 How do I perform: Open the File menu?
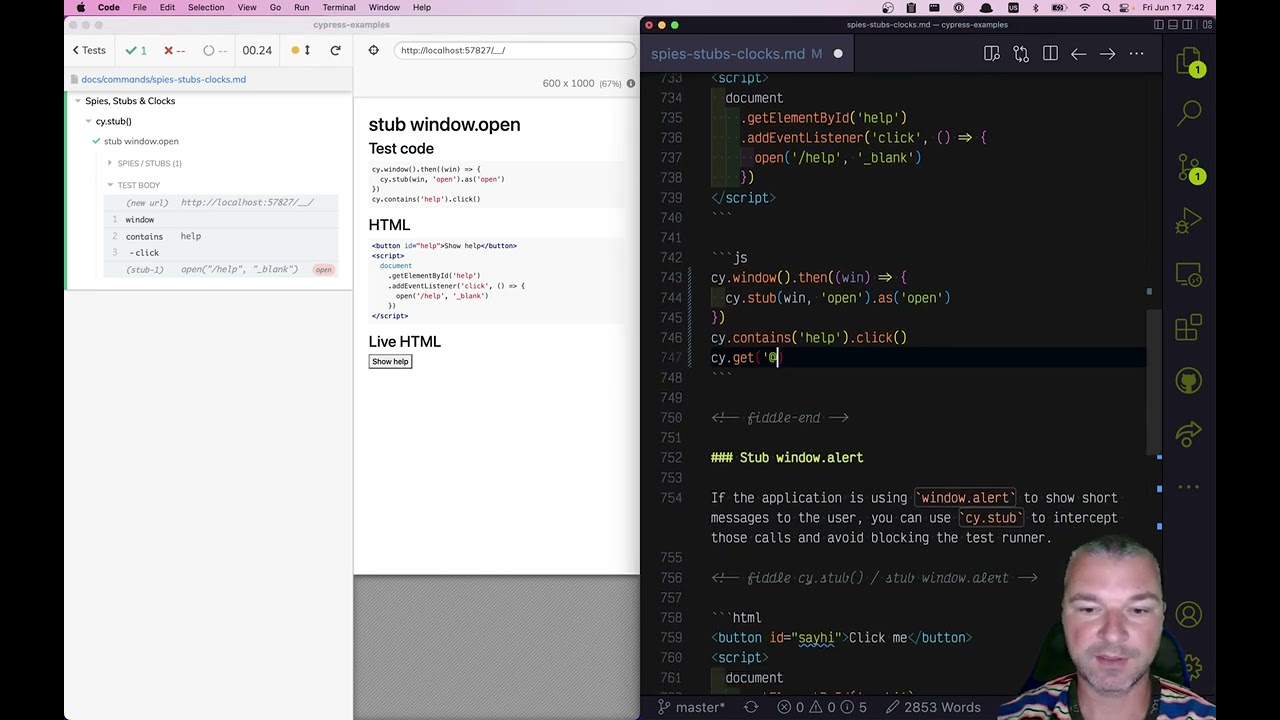(x=140, y=8)
